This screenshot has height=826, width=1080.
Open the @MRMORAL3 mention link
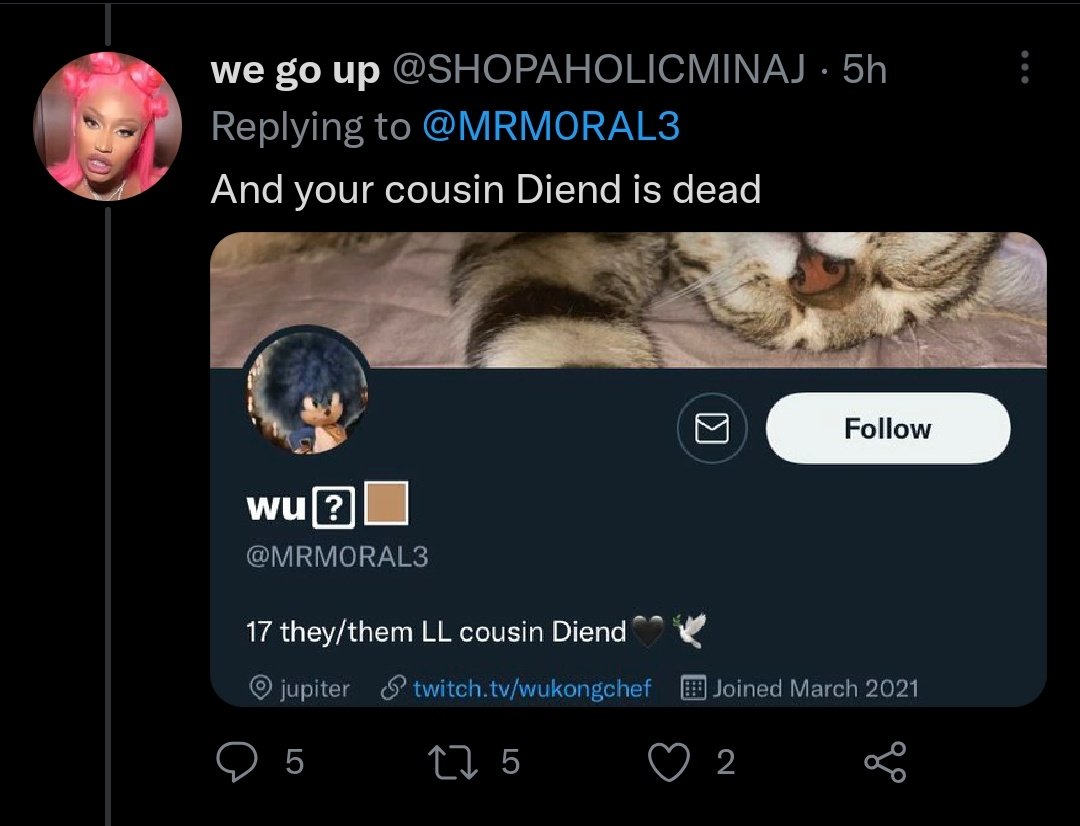(550, 126)
